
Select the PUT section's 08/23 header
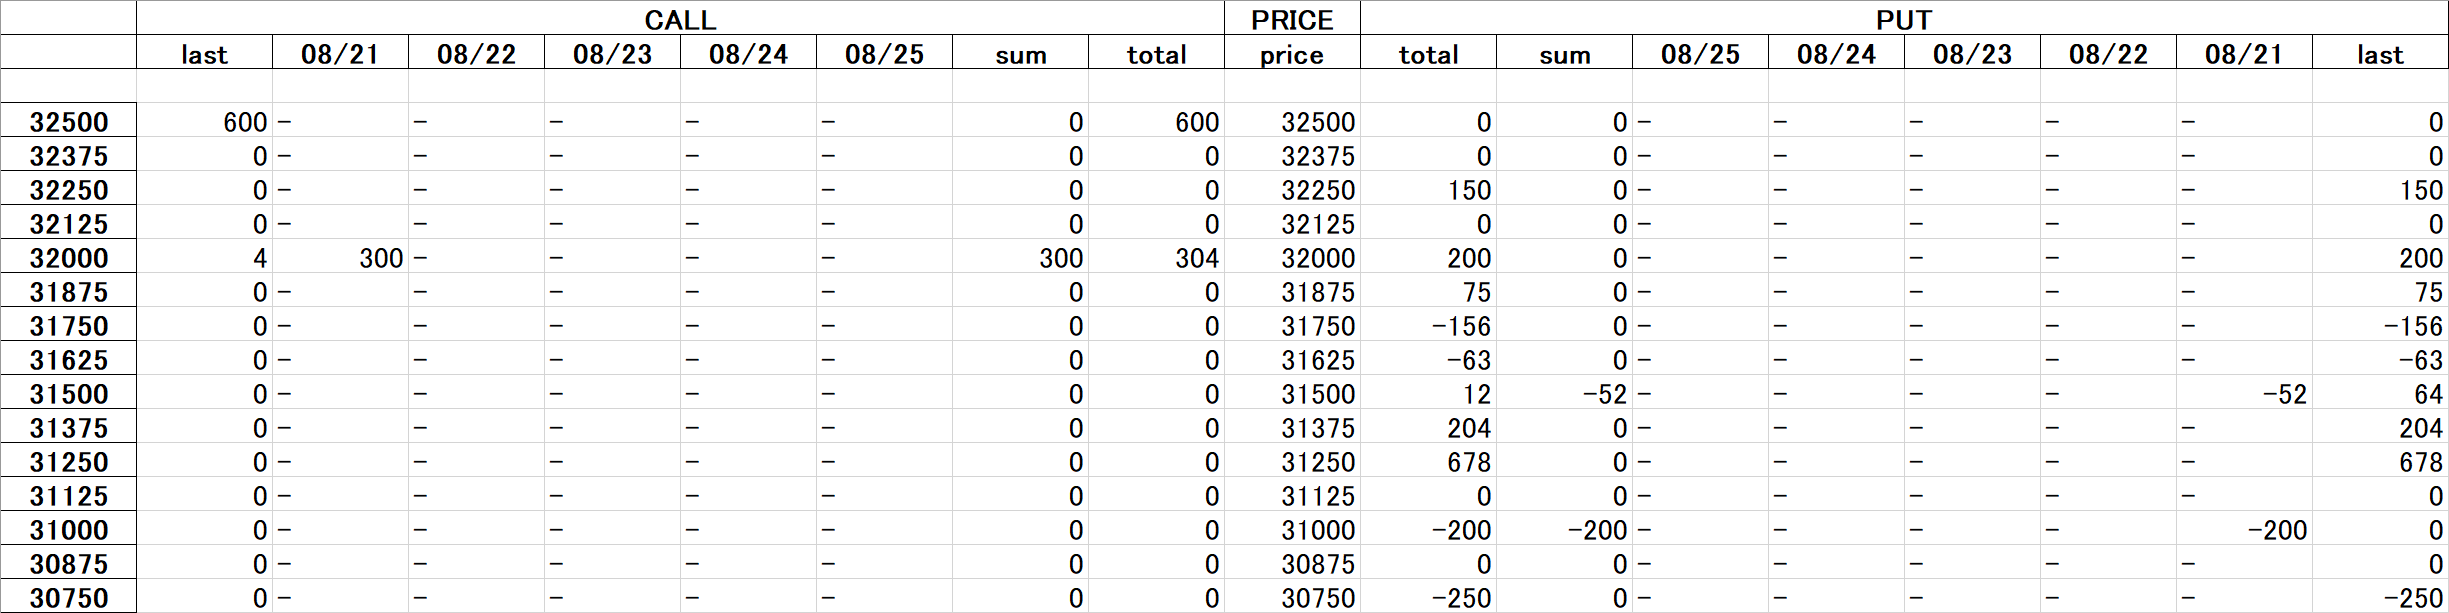pyautogui.click(x=1972, y=53)
